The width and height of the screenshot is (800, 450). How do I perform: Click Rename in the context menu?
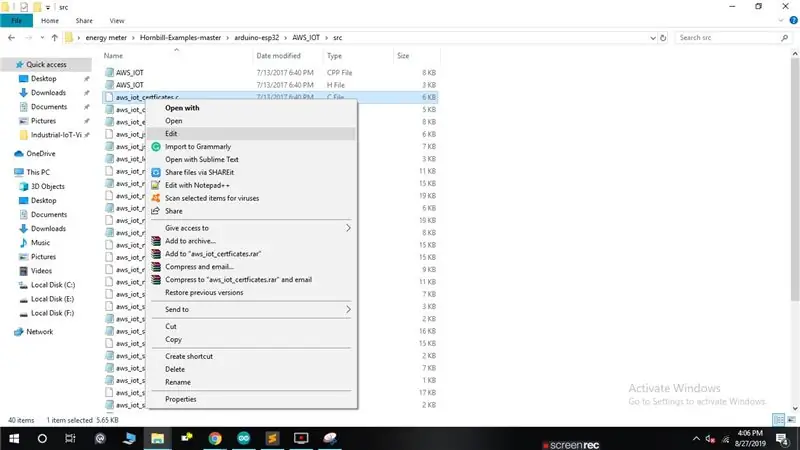[x=178, y=382]
